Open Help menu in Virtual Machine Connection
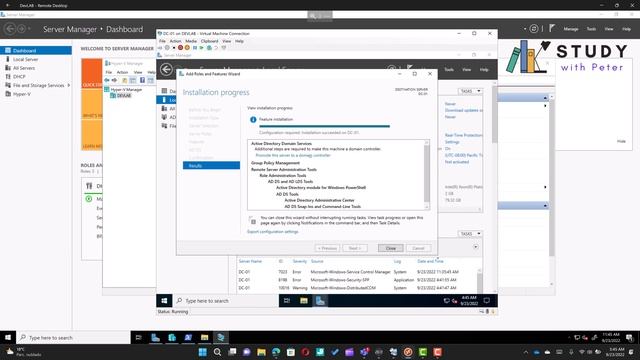The image size is (640, 360). (239, 41)
